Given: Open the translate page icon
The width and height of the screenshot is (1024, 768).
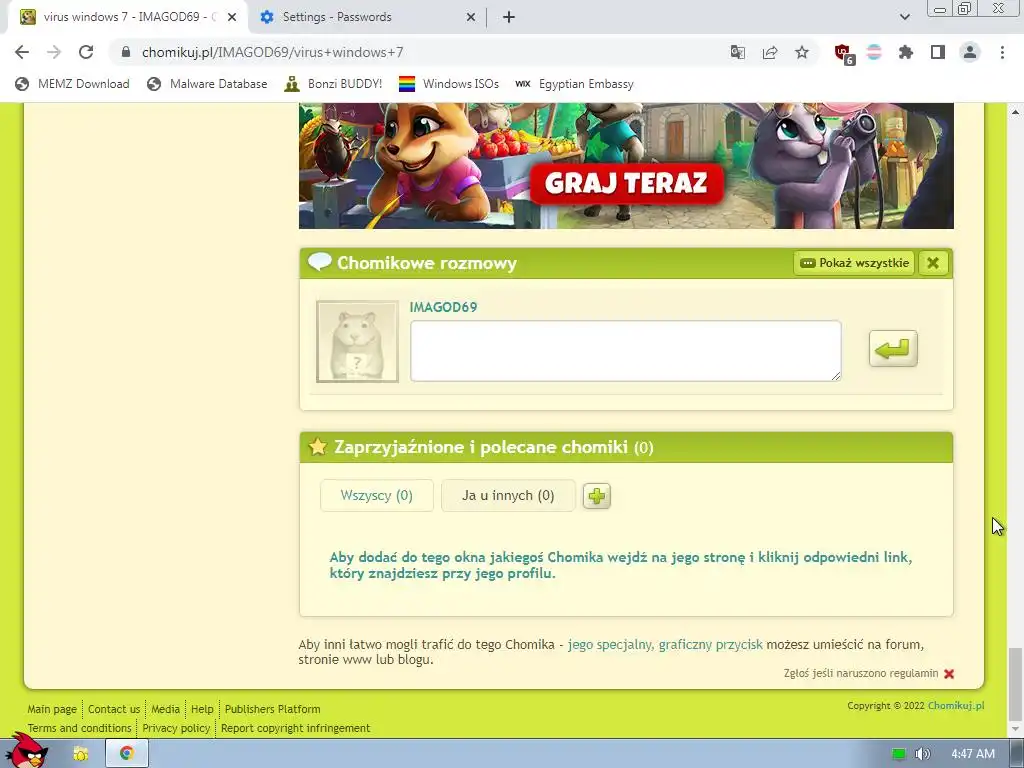Looking at the screenshot, I should (738, 52).
